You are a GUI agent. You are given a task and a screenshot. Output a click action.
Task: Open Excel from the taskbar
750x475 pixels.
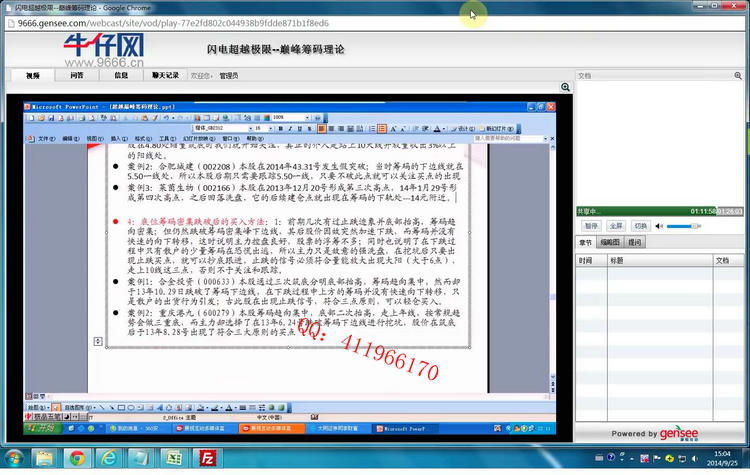coord(174,458)
